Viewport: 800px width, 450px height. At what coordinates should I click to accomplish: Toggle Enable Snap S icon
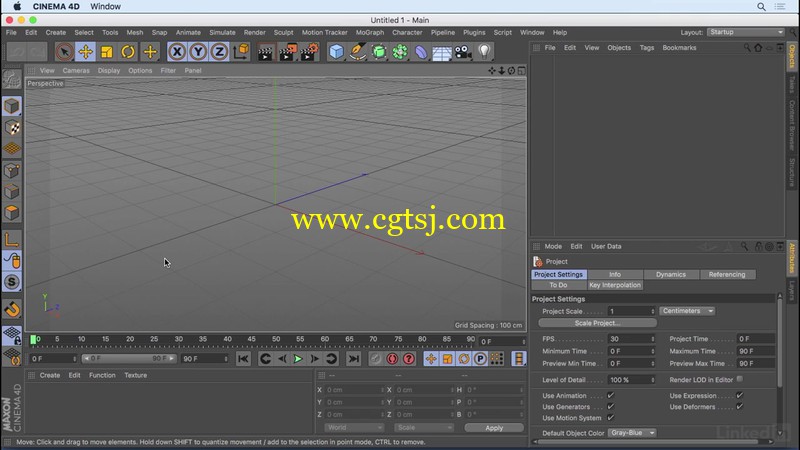(x=12, y=282)
